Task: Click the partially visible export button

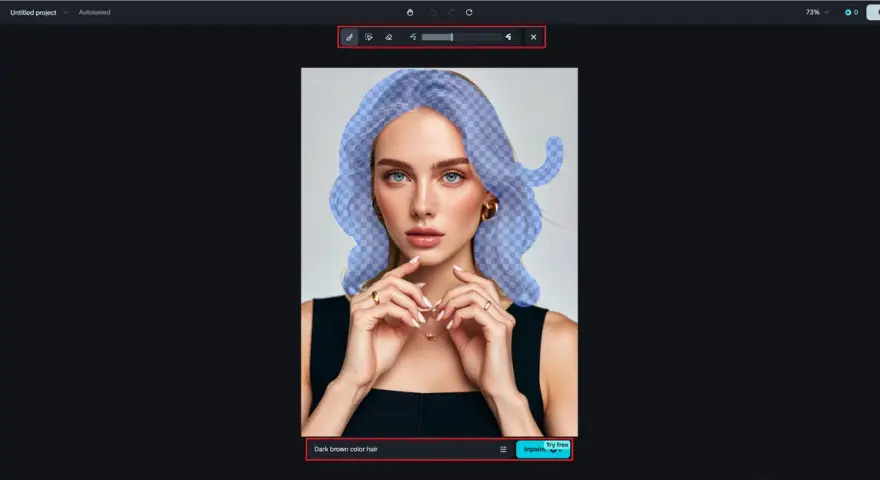Action: click(874, 12)
